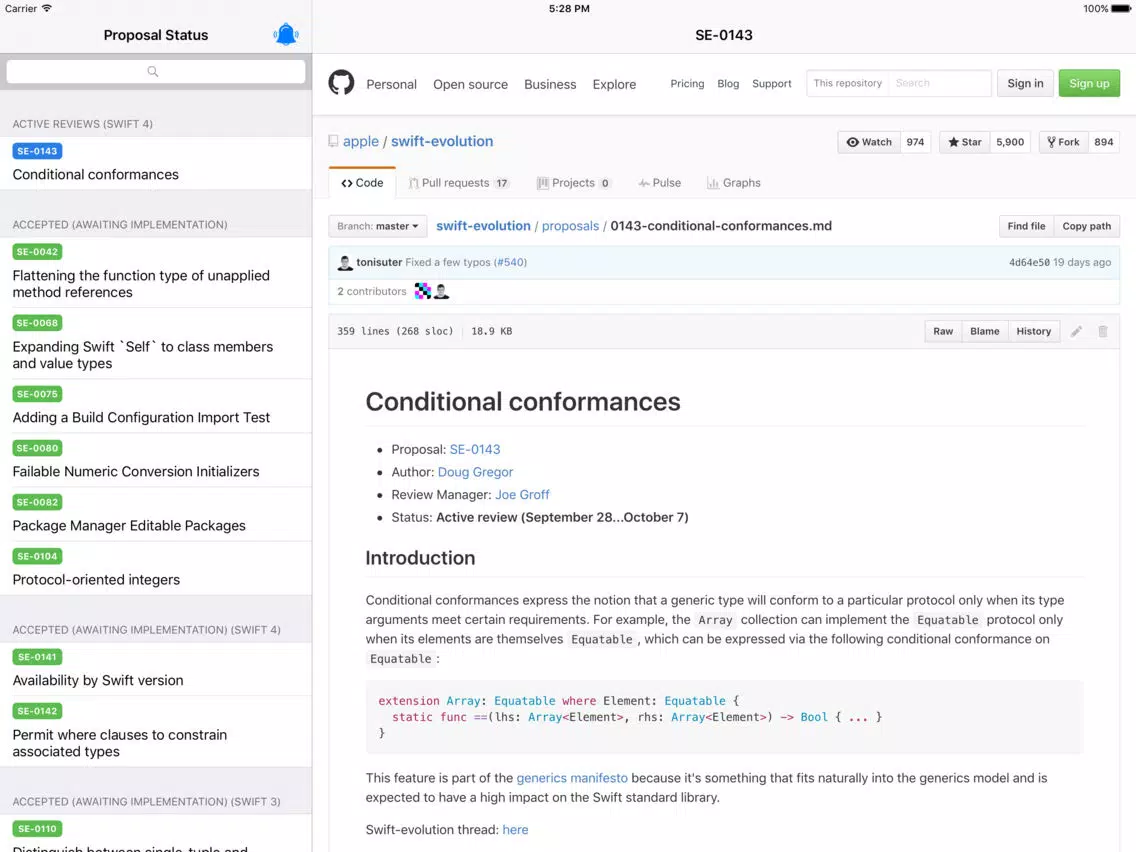Click the Copy path button

[x=1086, y=226]
